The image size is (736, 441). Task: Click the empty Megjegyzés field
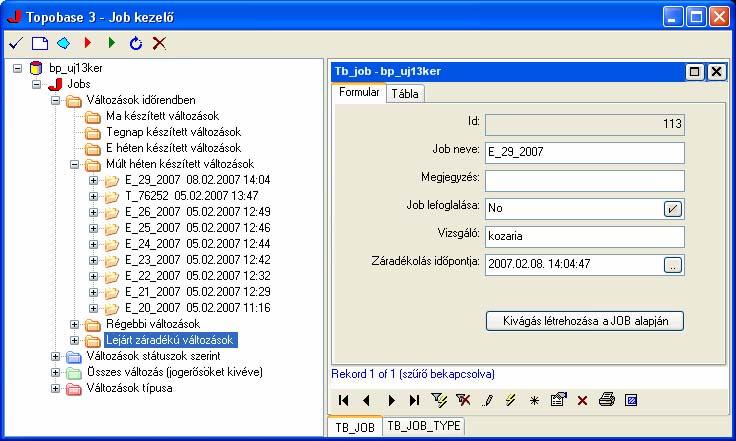pyautogui.click(x=585, y=181)
